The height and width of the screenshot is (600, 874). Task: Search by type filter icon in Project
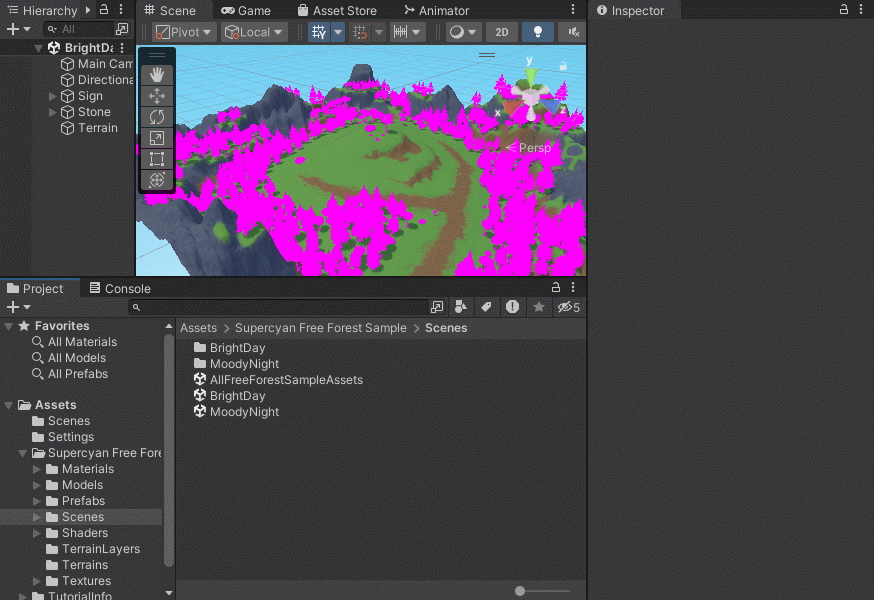pos(460,307)
